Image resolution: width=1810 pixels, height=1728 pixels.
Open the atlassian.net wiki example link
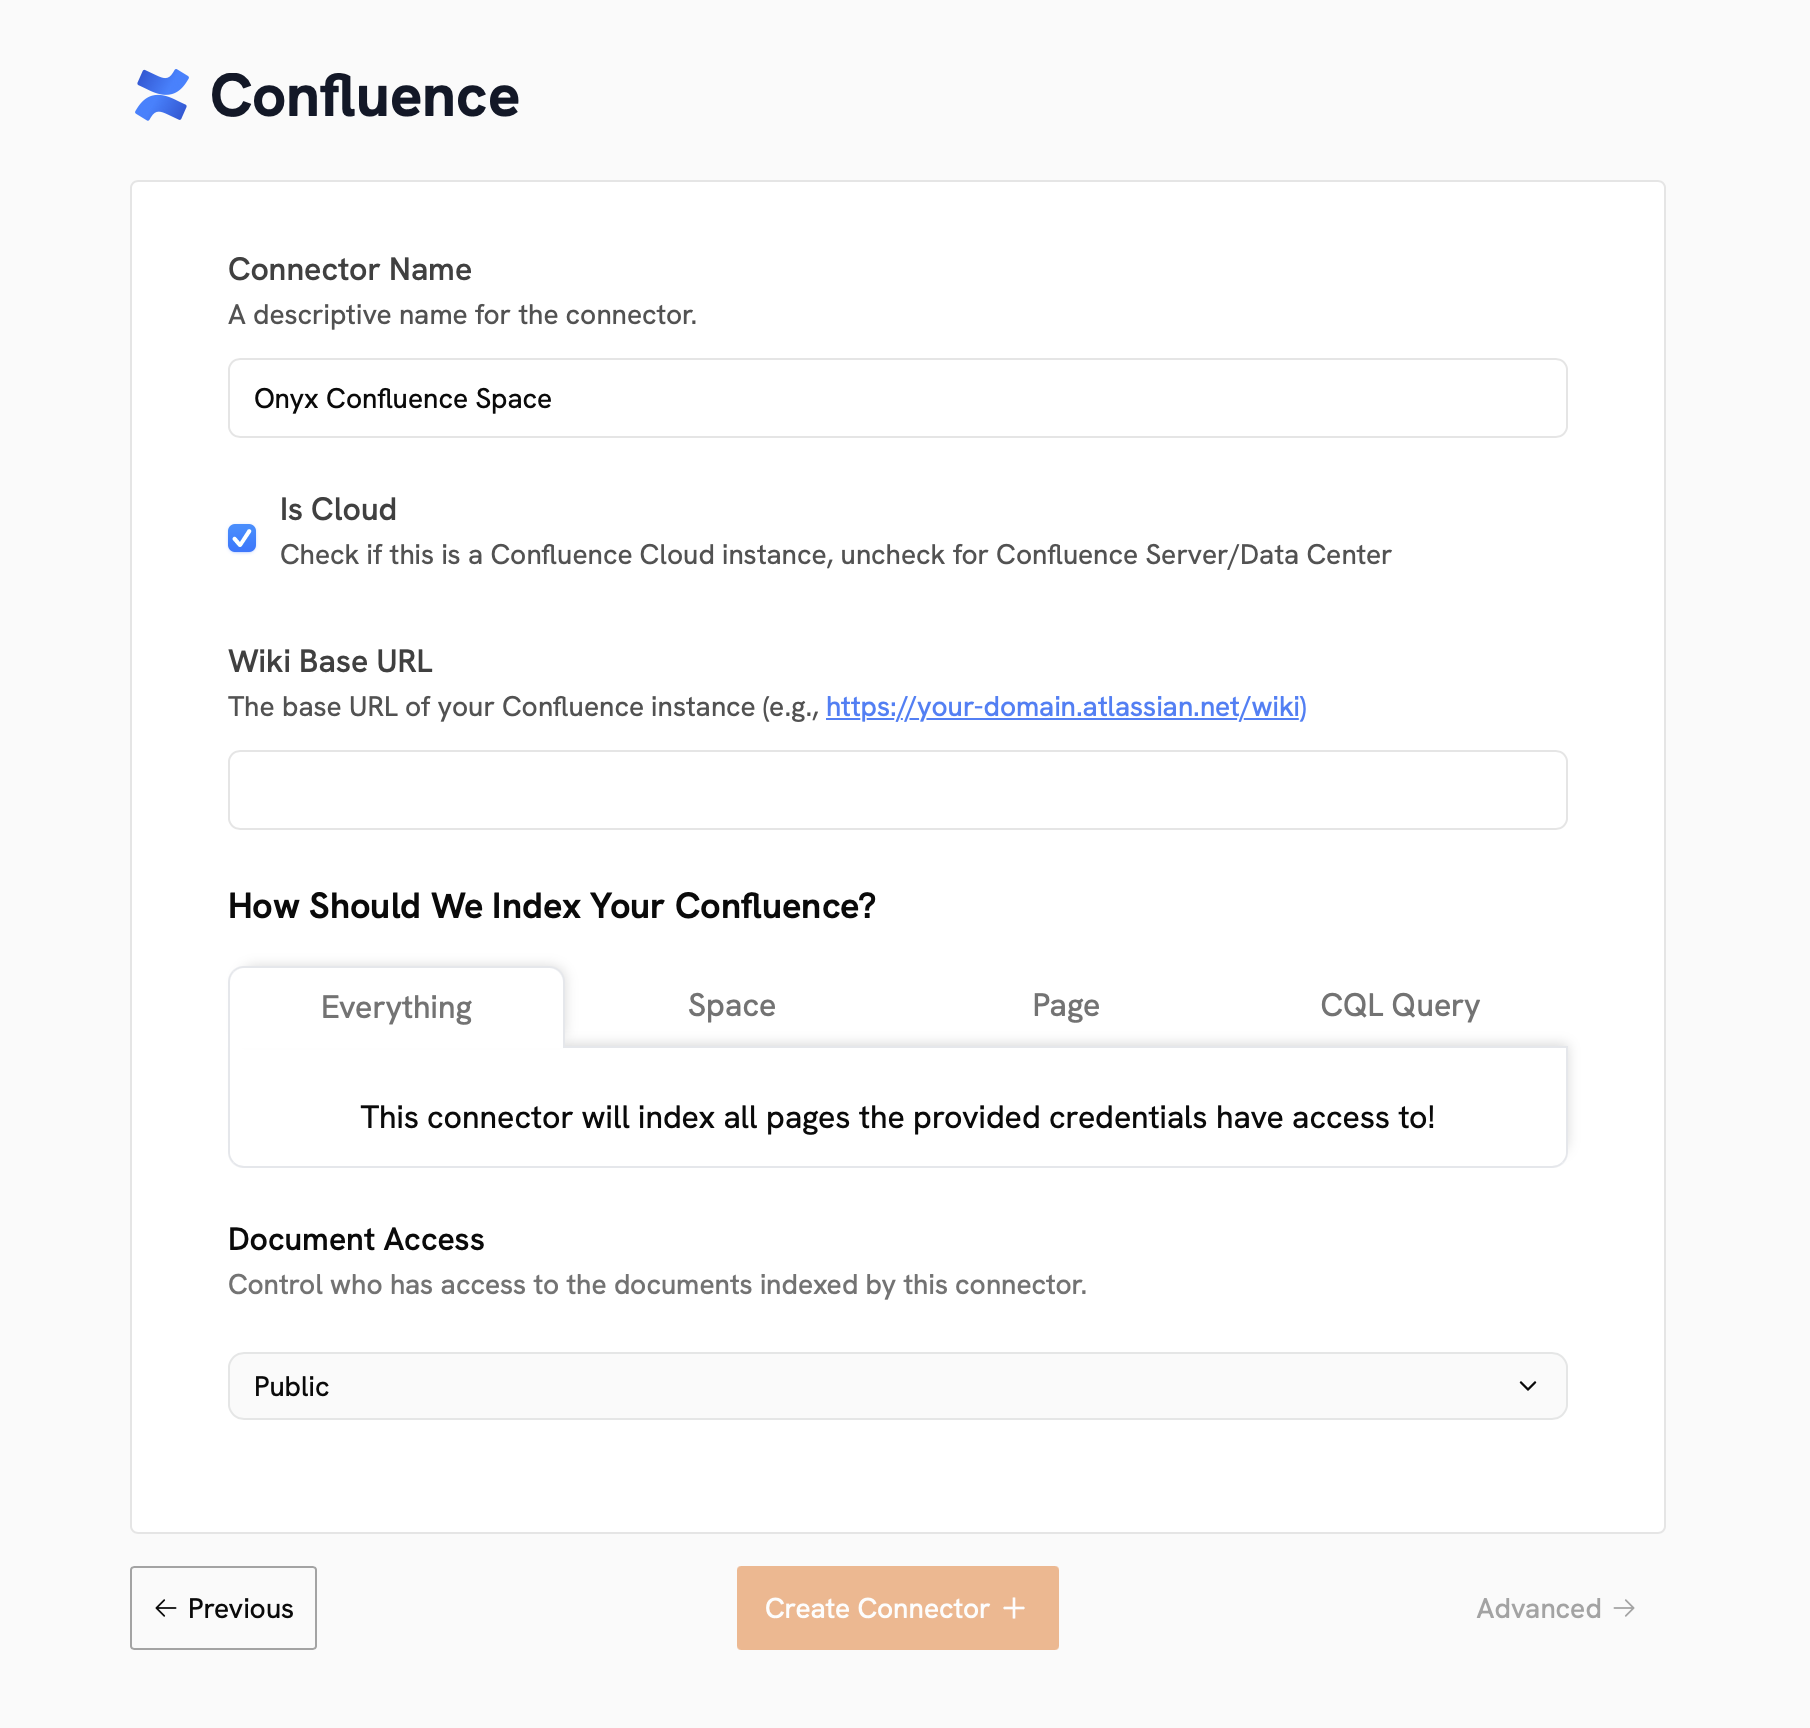[x=1065, y=706]
